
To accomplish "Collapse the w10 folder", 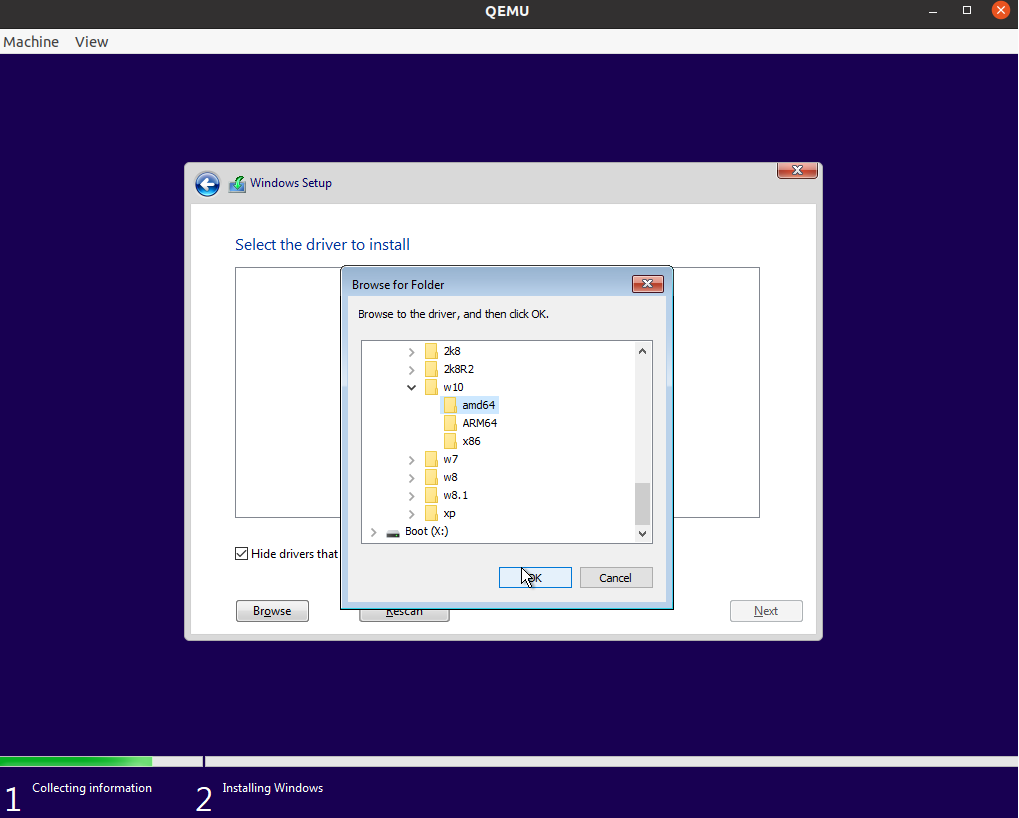I will click(411, 387).
